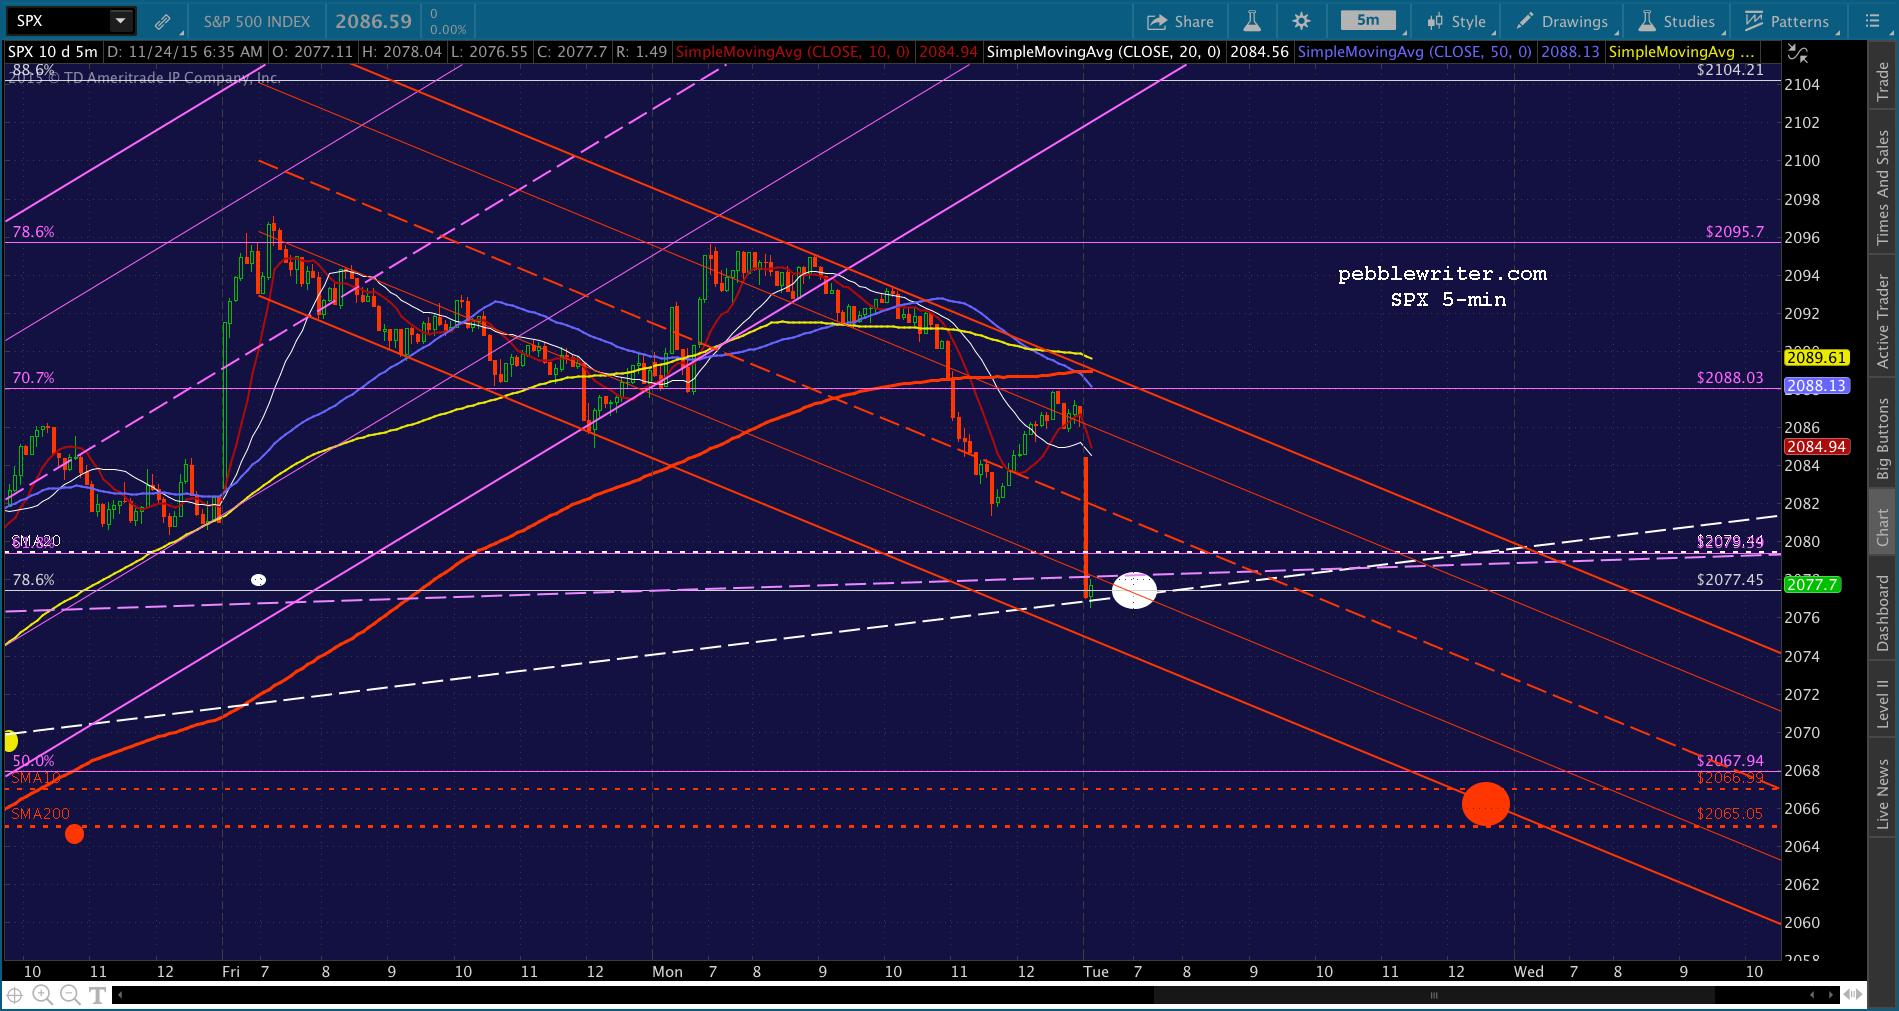Click the crosshair pan icon at bottom left

click(x=15, y=994)
